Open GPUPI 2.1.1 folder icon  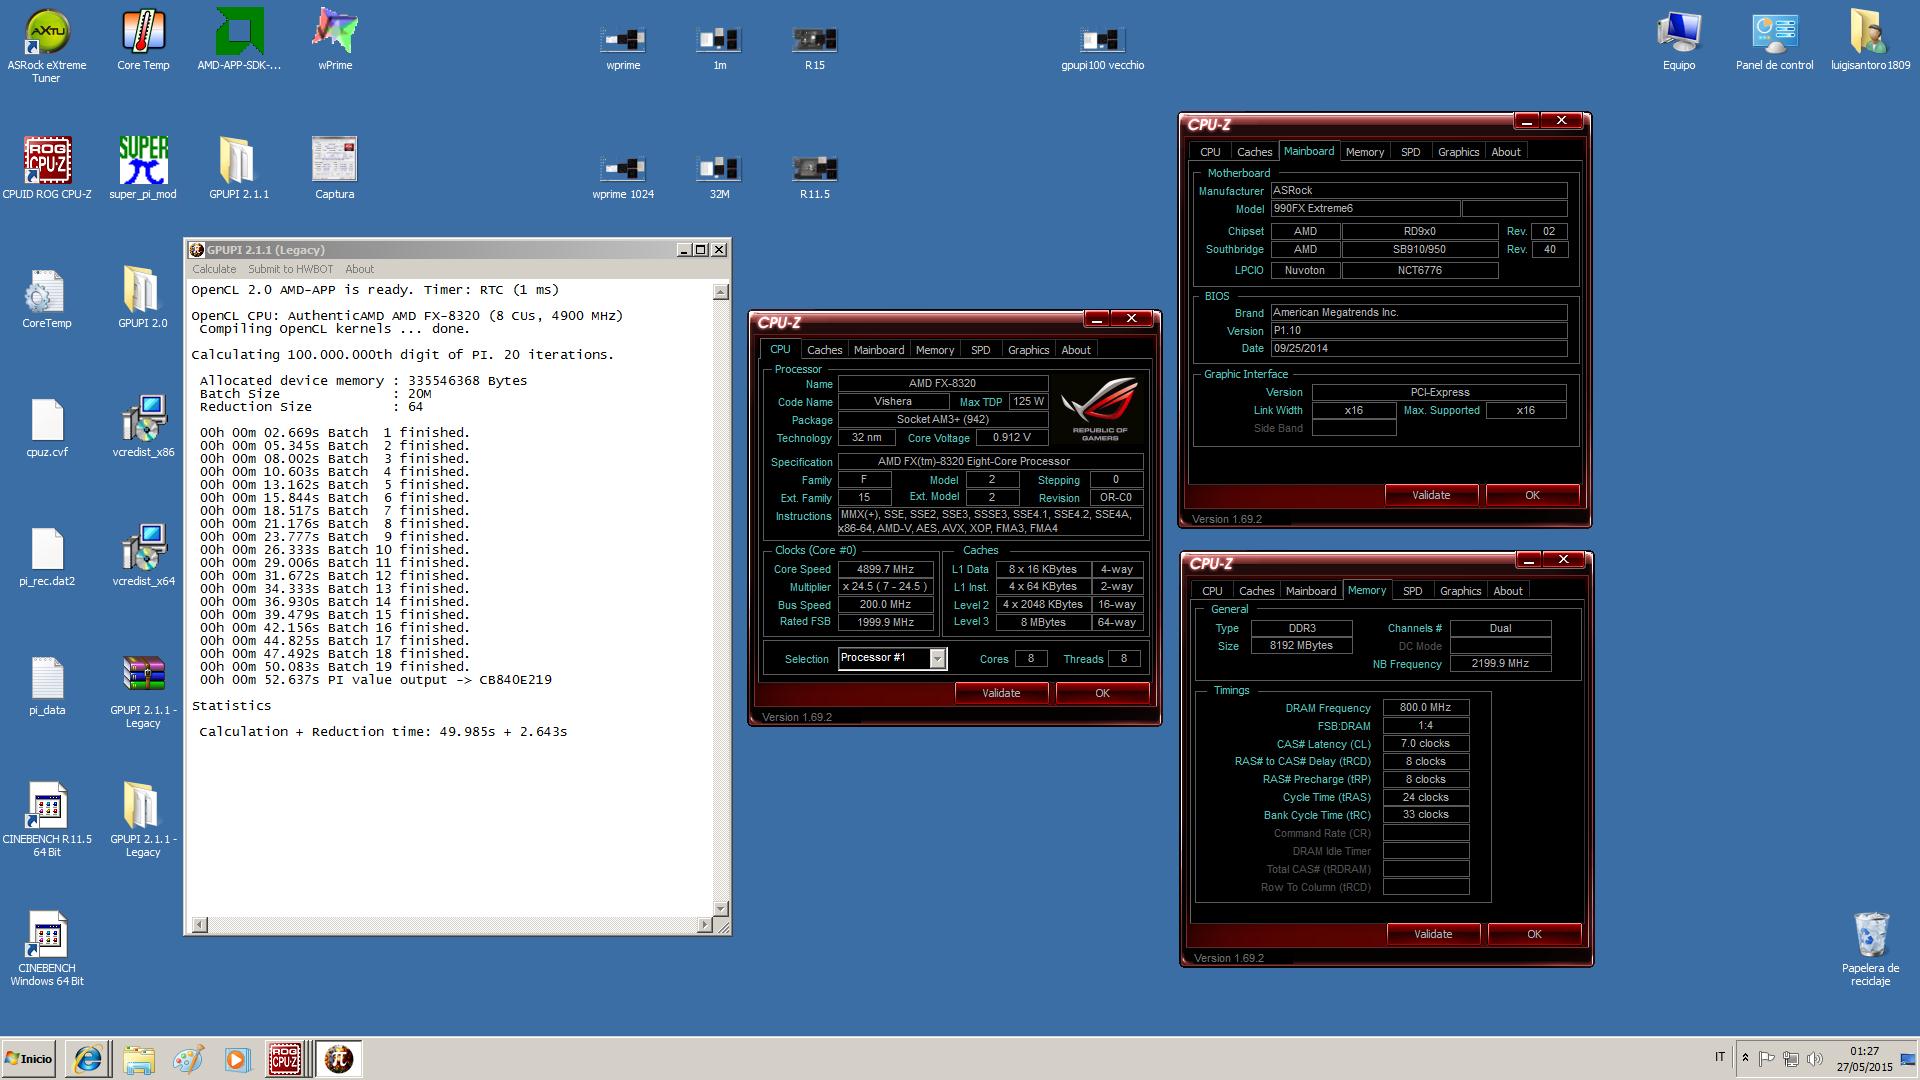pos(239,168)
